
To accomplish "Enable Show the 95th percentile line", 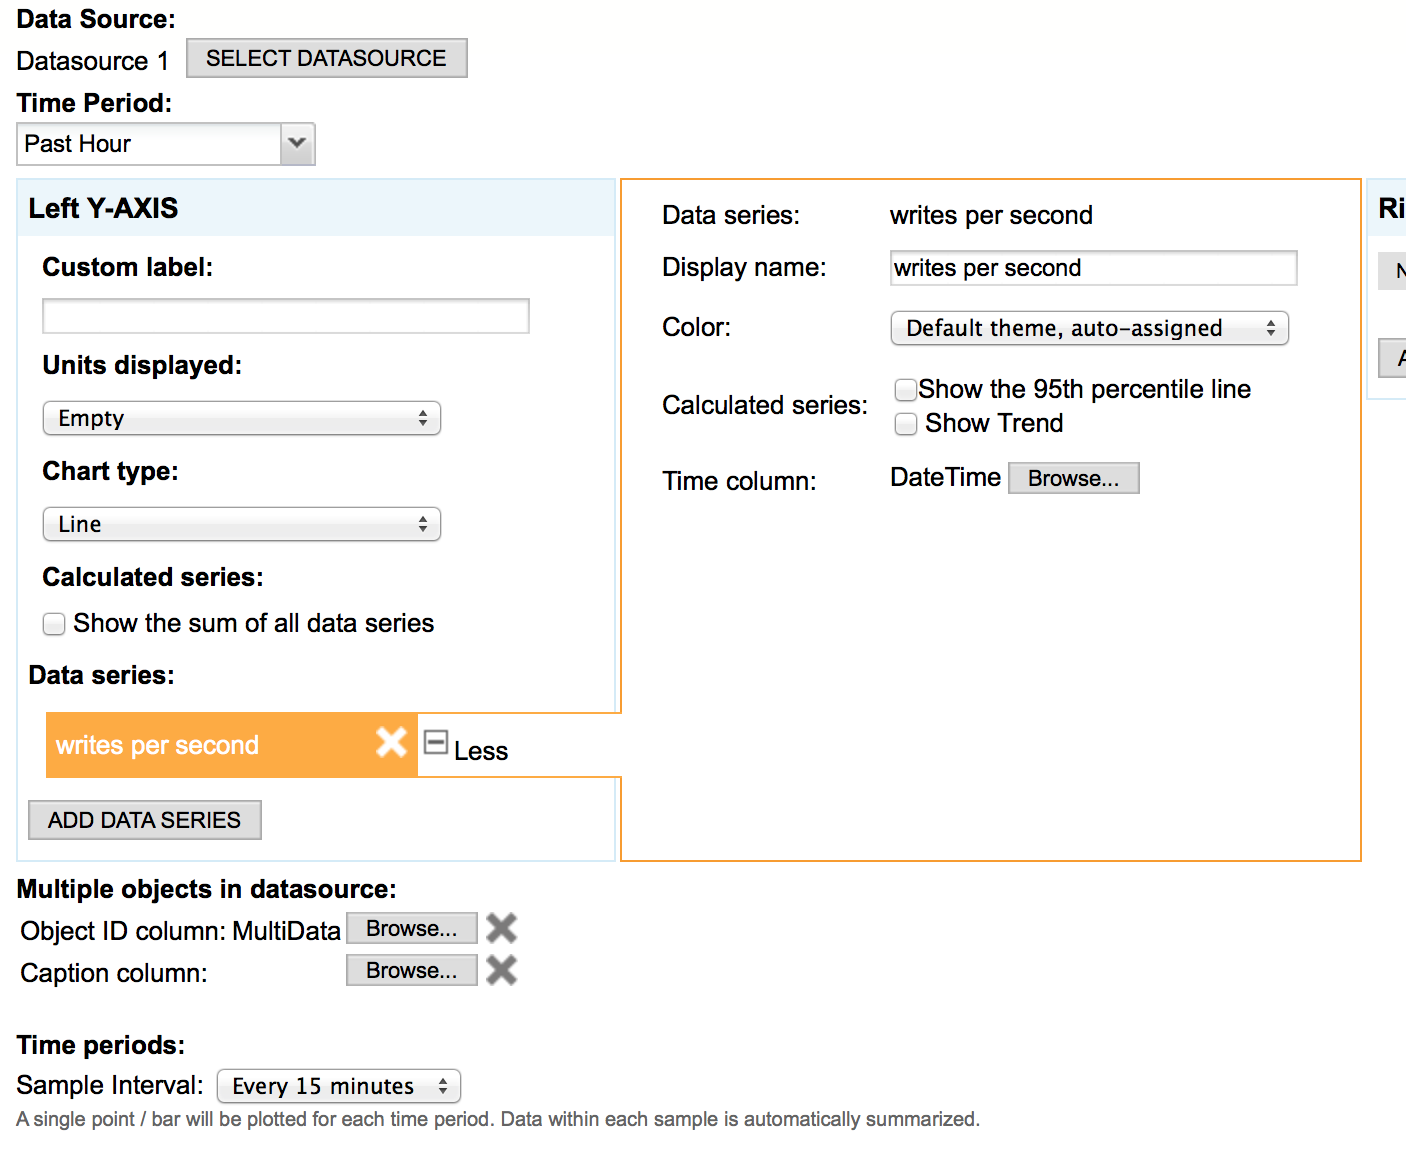I will click(906, 390).
